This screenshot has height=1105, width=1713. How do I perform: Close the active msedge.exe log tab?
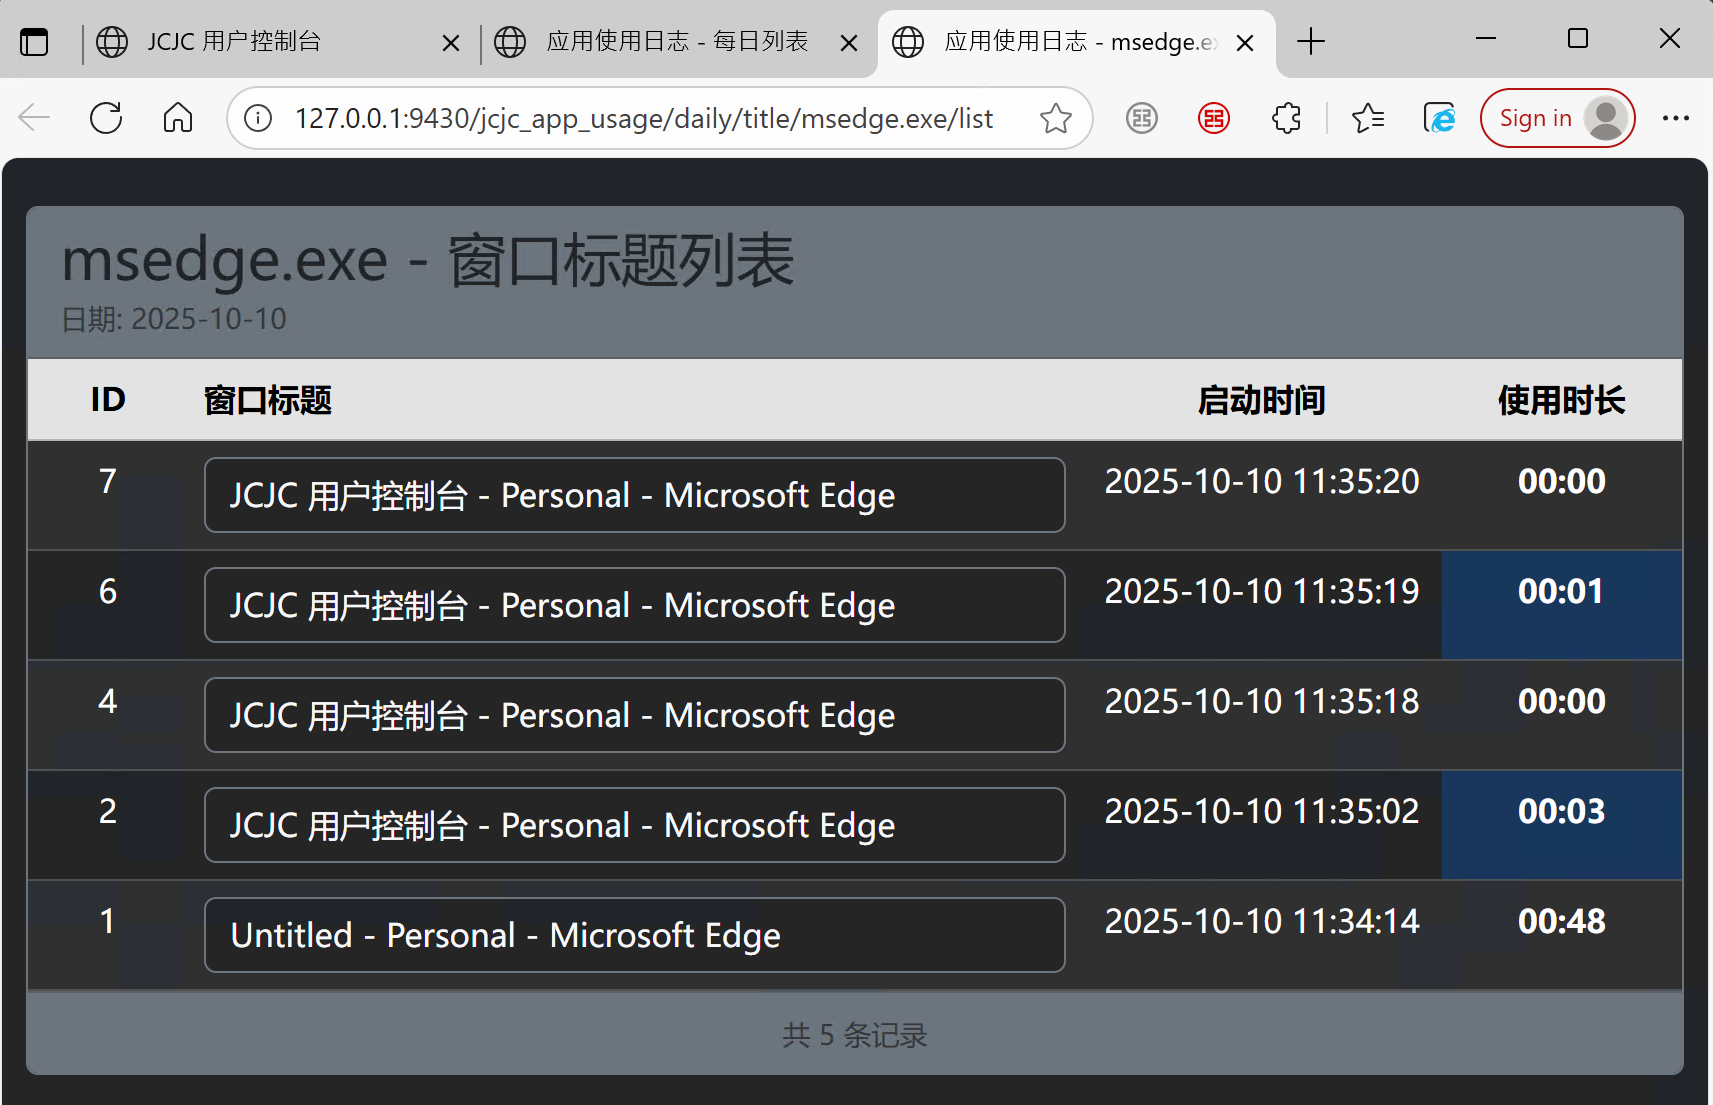(x=1245, y=43)
